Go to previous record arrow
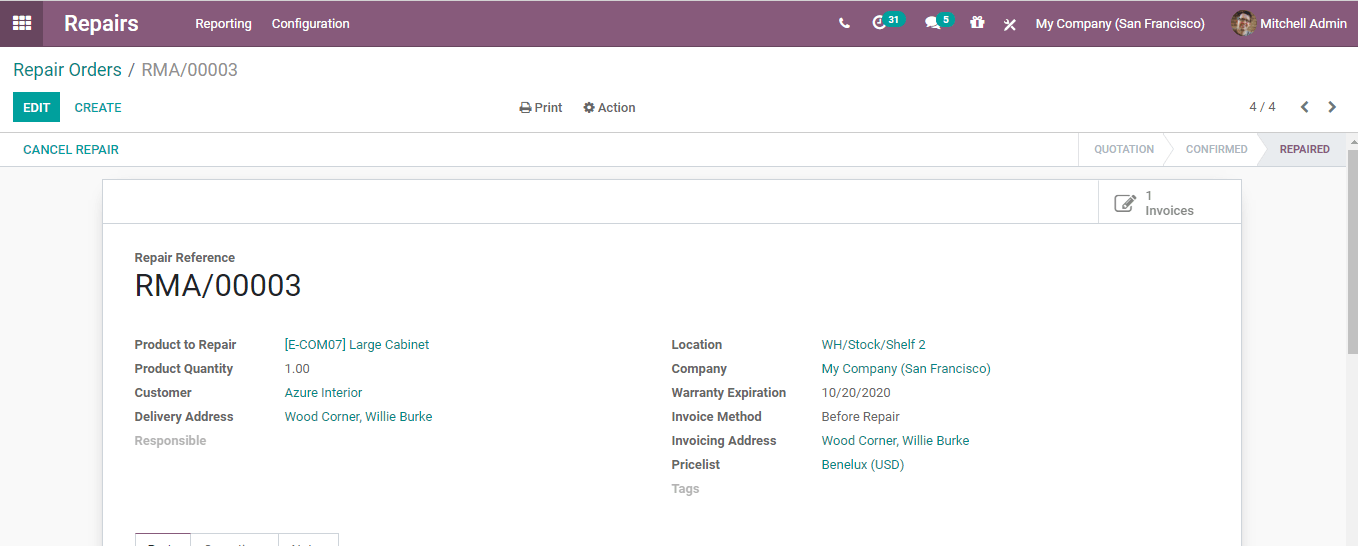Viewport: 1358px width, 546px height. point(1304,107)
